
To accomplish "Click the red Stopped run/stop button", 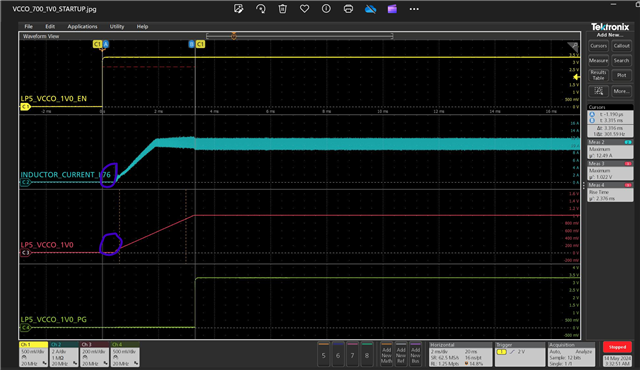I will (x=617, y=347).
